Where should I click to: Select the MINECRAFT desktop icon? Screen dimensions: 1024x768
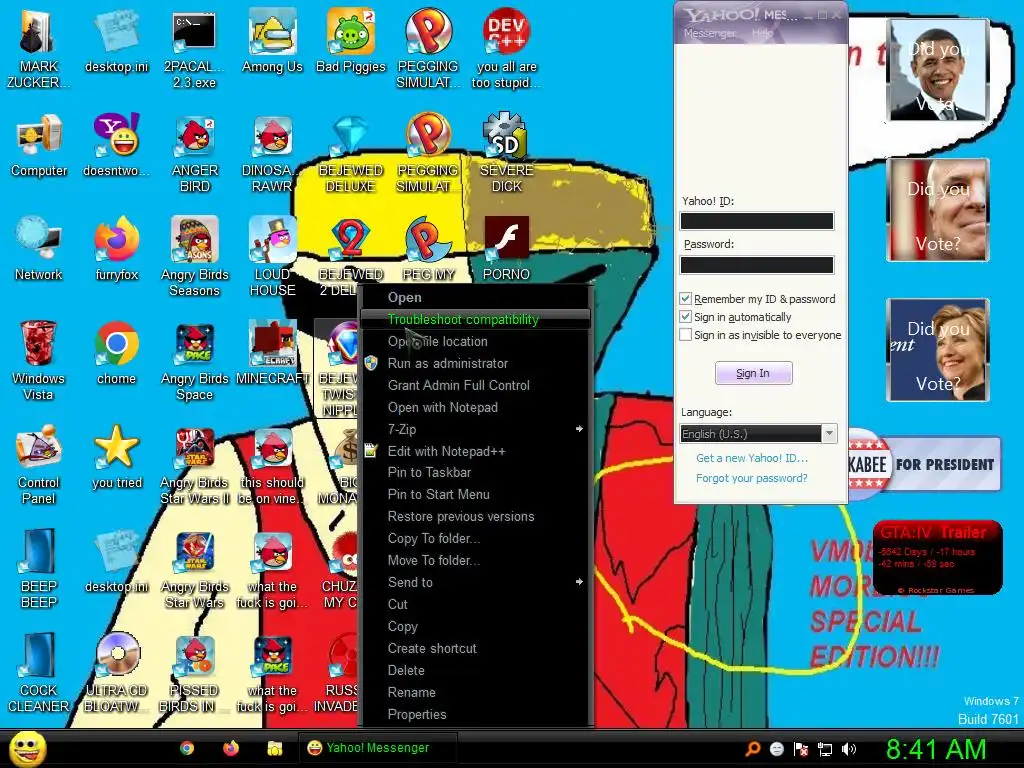coord(272,353)
